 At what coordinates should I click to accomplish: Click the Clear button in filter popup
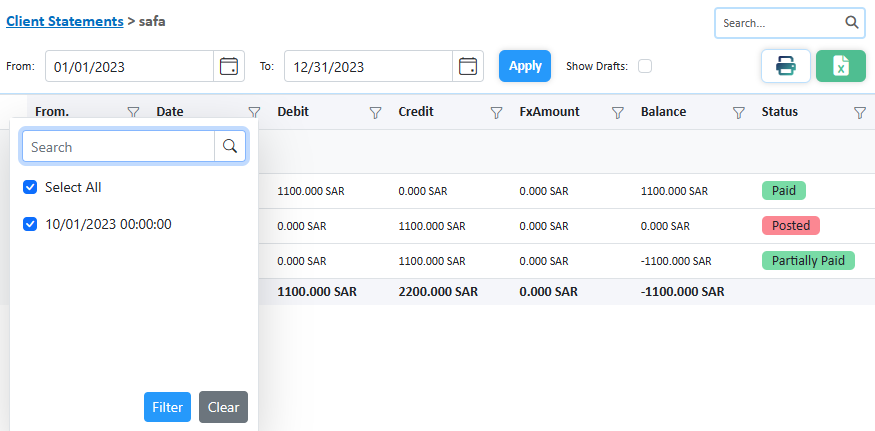tap(223, 407)
